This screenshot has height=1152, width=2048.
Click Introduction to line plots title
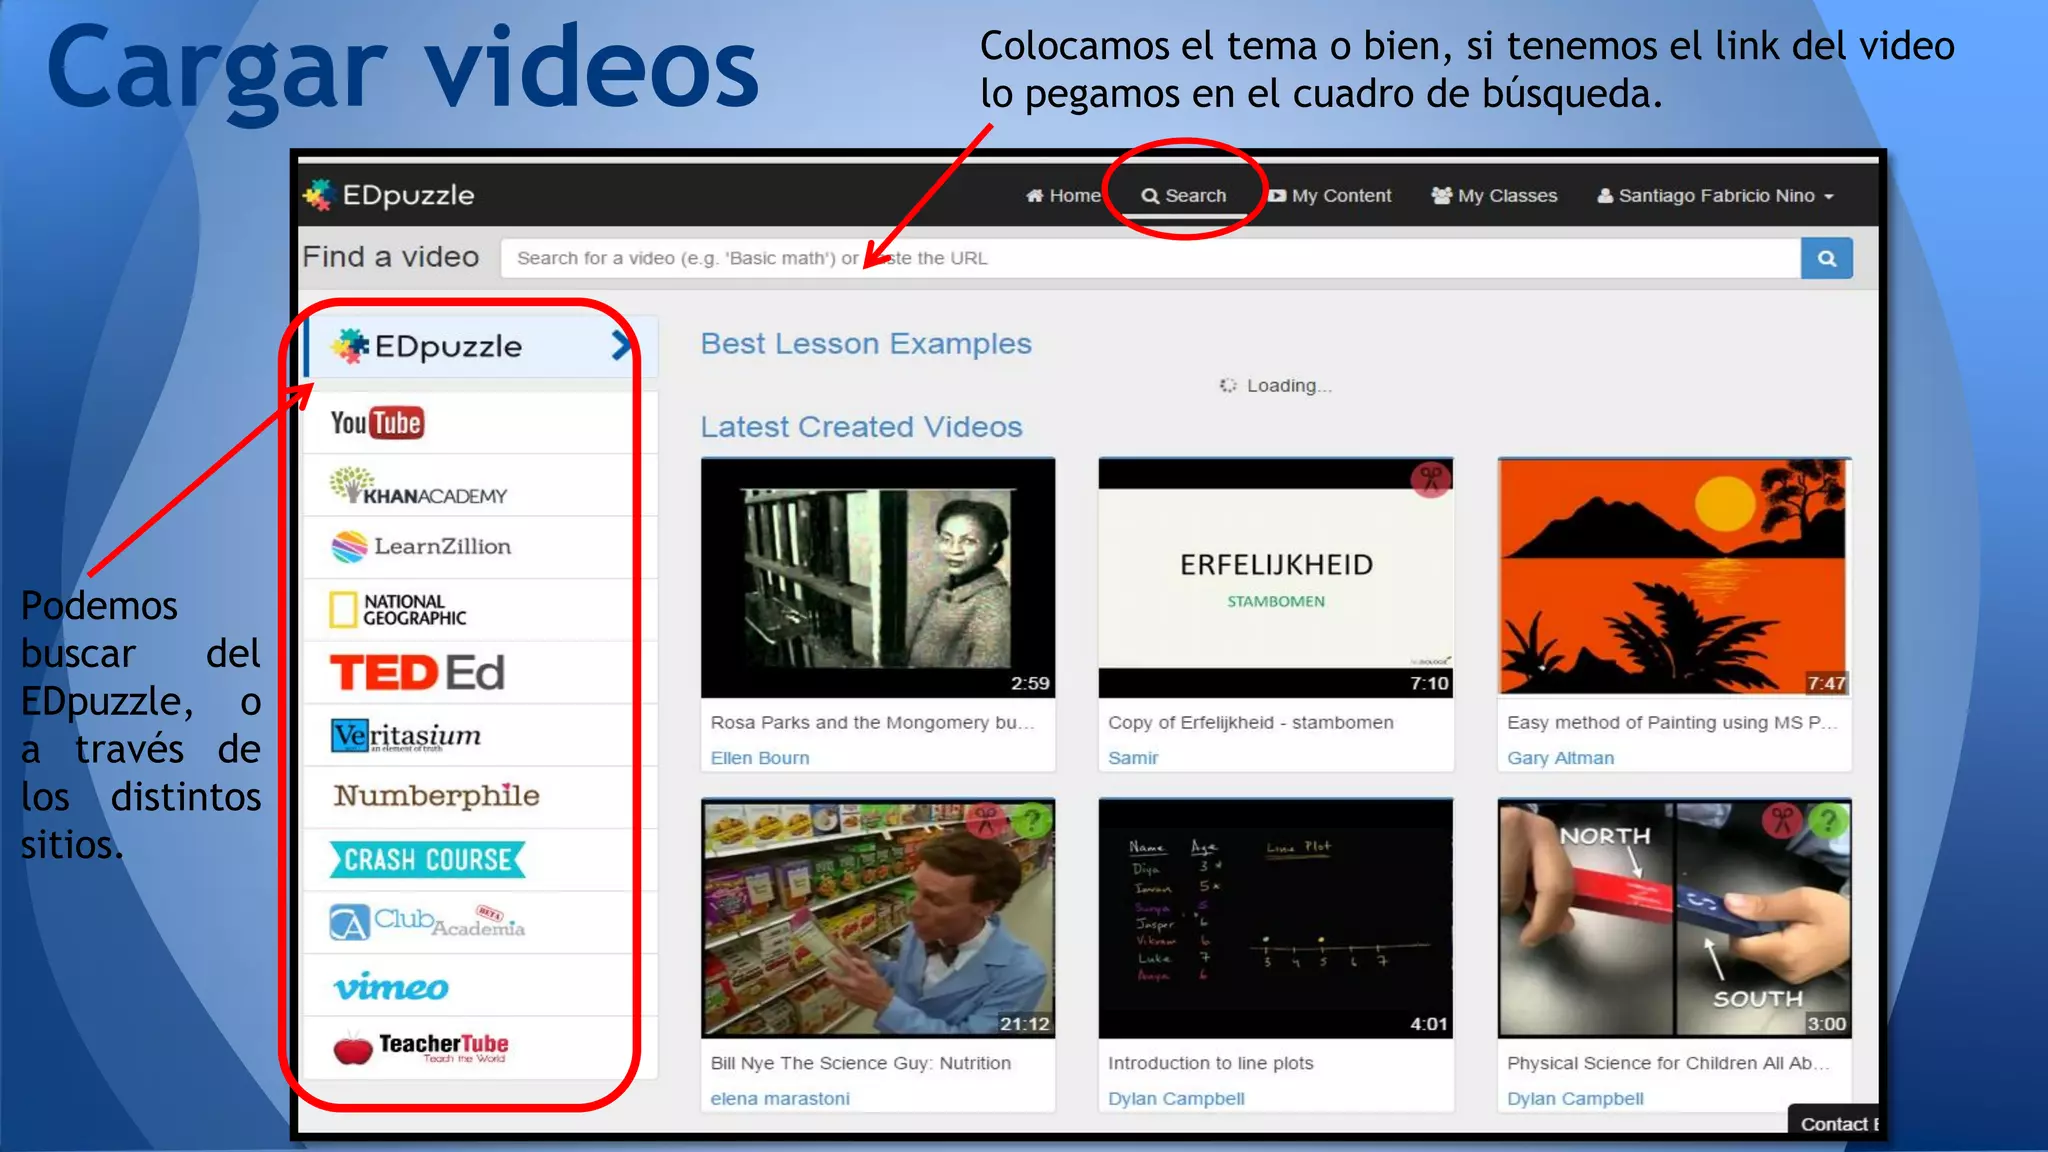pos(1210,1063)
